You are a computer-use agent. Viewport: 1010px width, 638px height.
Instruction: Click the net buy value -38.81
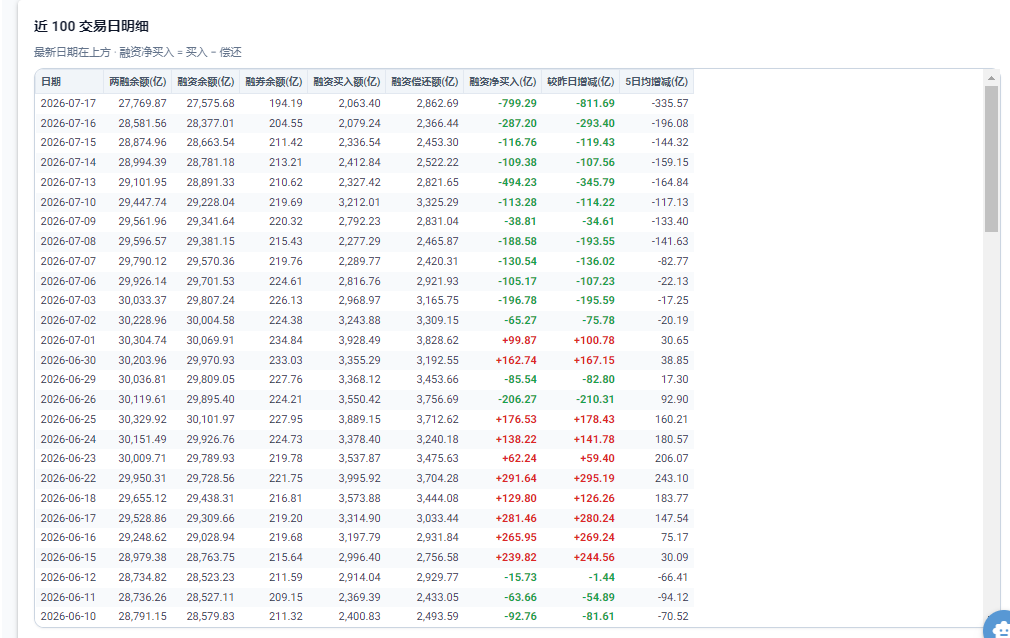520,221
